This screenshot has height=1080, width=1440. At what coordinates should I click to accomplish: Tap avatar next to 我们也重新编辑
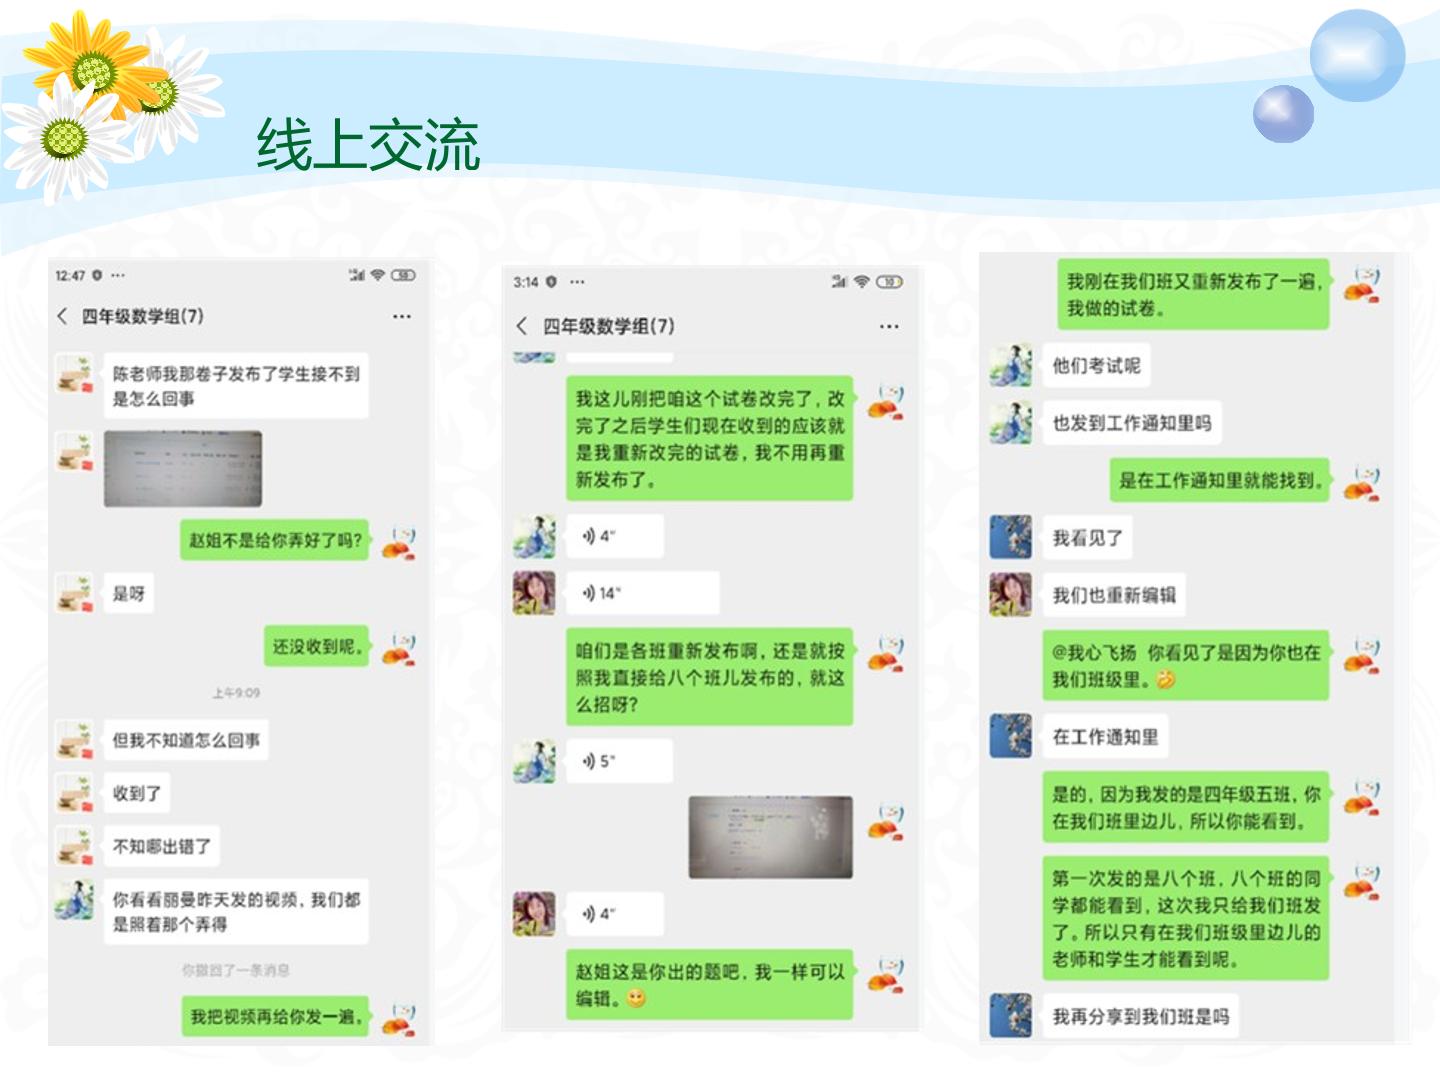[1010, 594]
